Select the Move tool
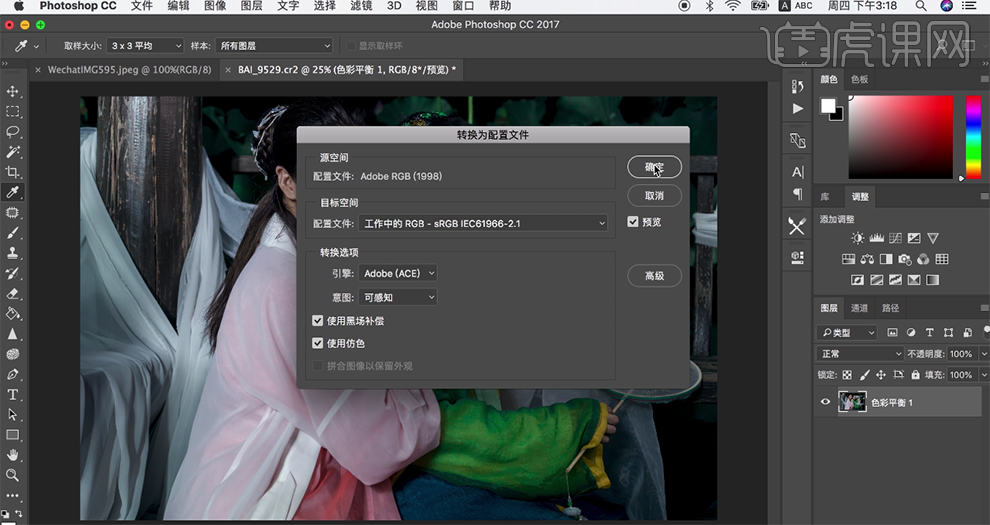The width and height of the screenshot is (990, 525). point(13,91)
